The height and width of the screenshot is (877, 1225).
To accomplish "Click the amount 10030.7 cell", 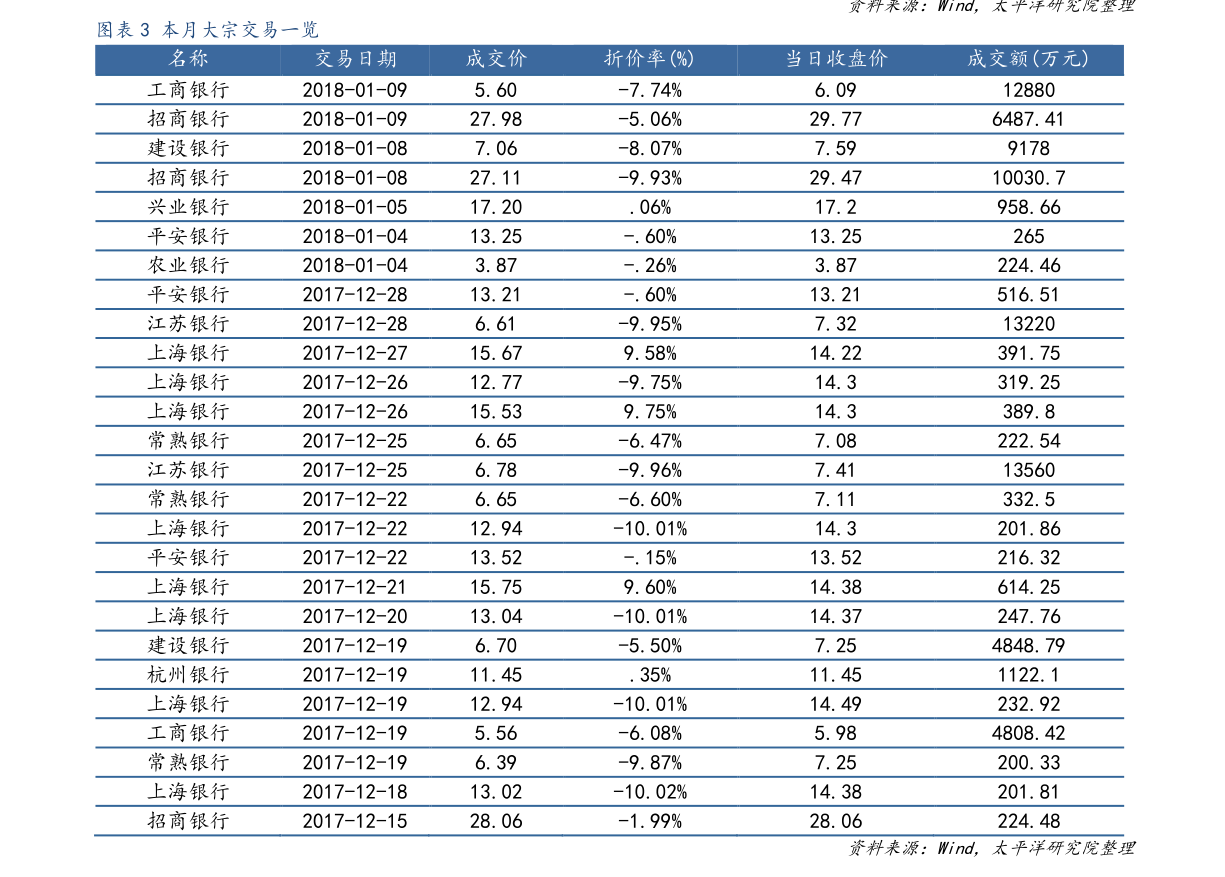I will 1028,178.
